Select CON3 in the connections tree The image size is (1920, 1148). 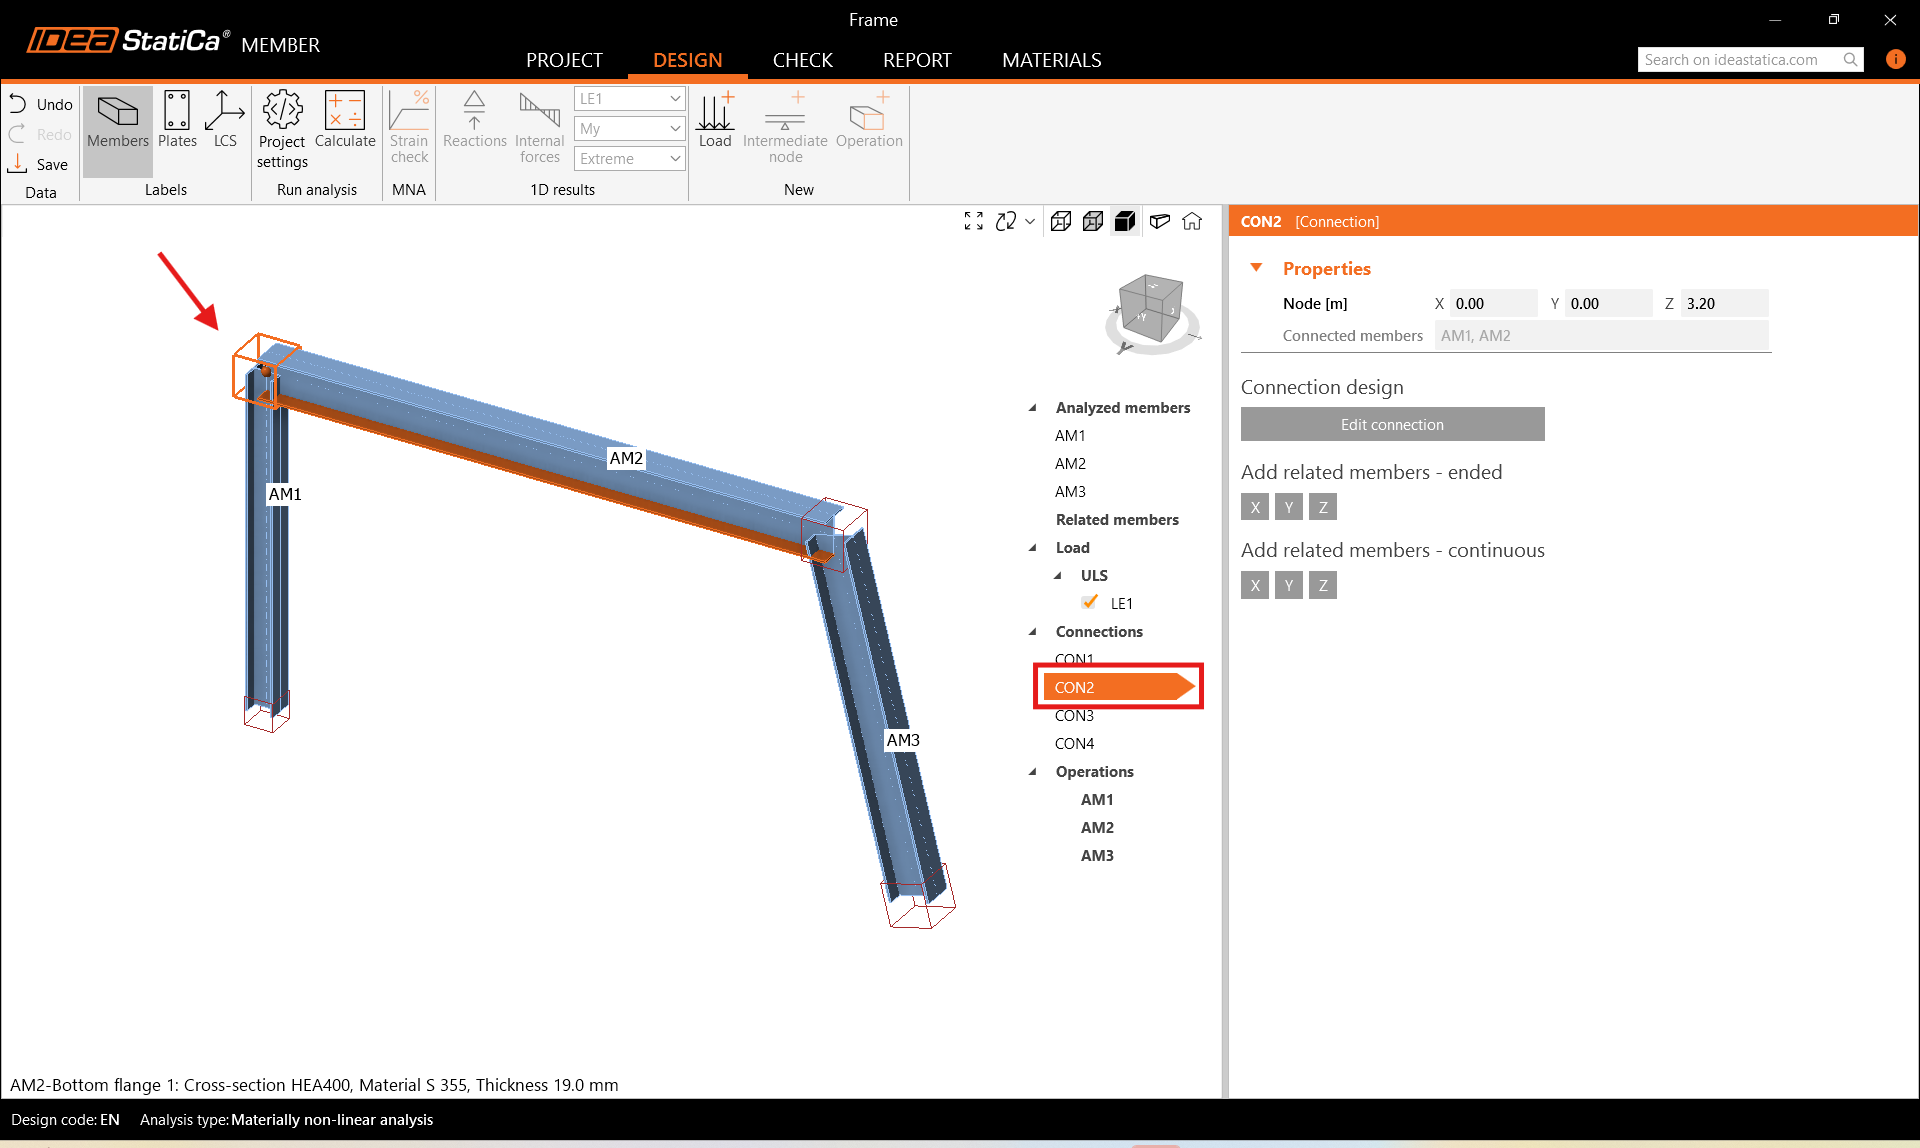pyautogui.click(x=1074, y=716)
